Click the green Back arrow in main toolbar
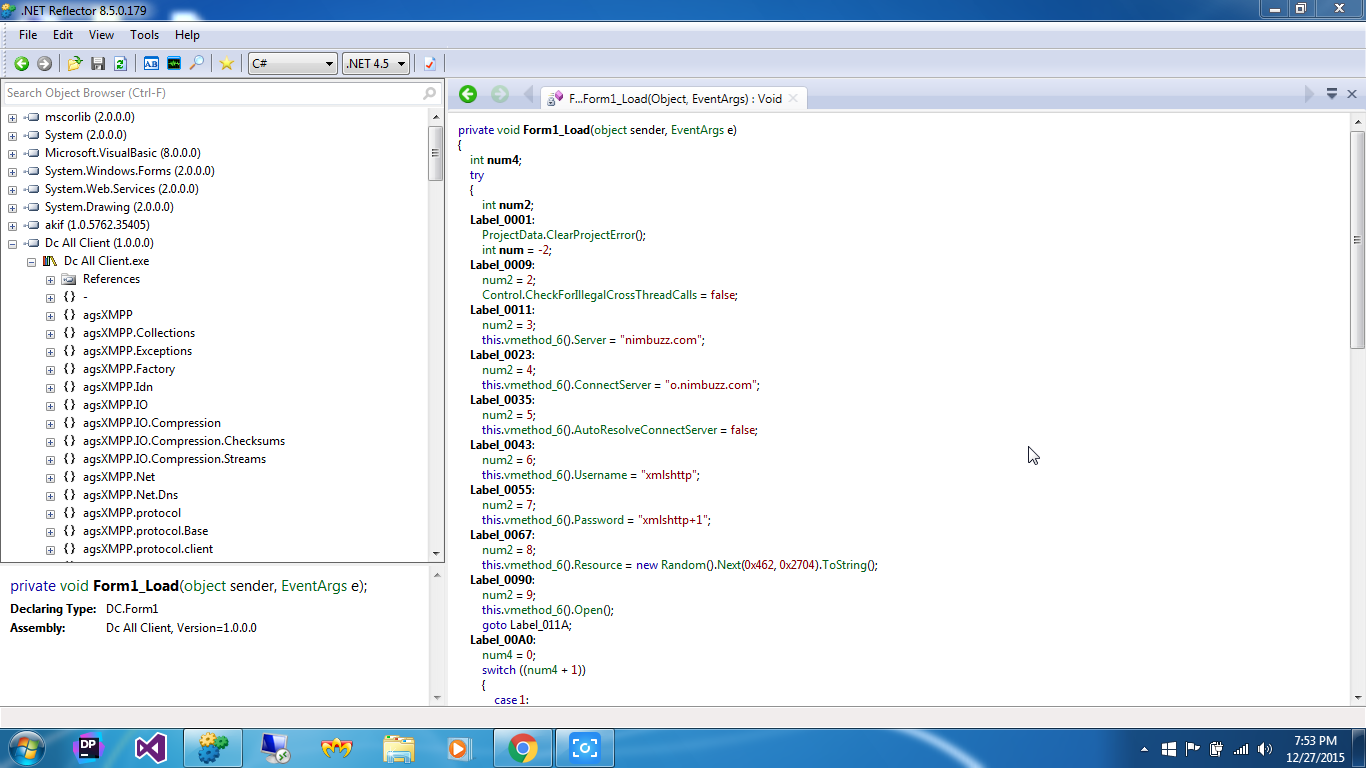This screenshot has width=1366, height=768. click(x=21, y=63)
